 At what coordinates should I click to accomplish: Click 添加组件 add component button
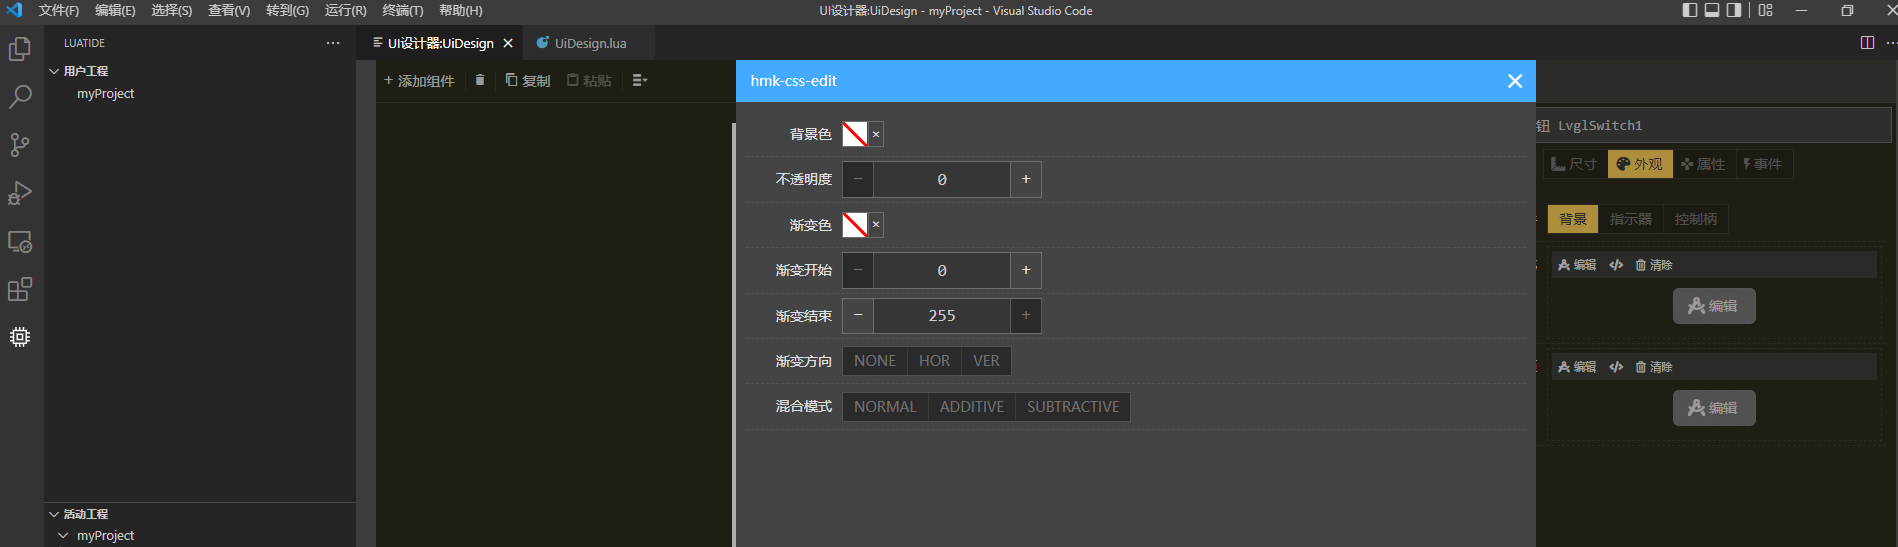[x=419, y=80]
